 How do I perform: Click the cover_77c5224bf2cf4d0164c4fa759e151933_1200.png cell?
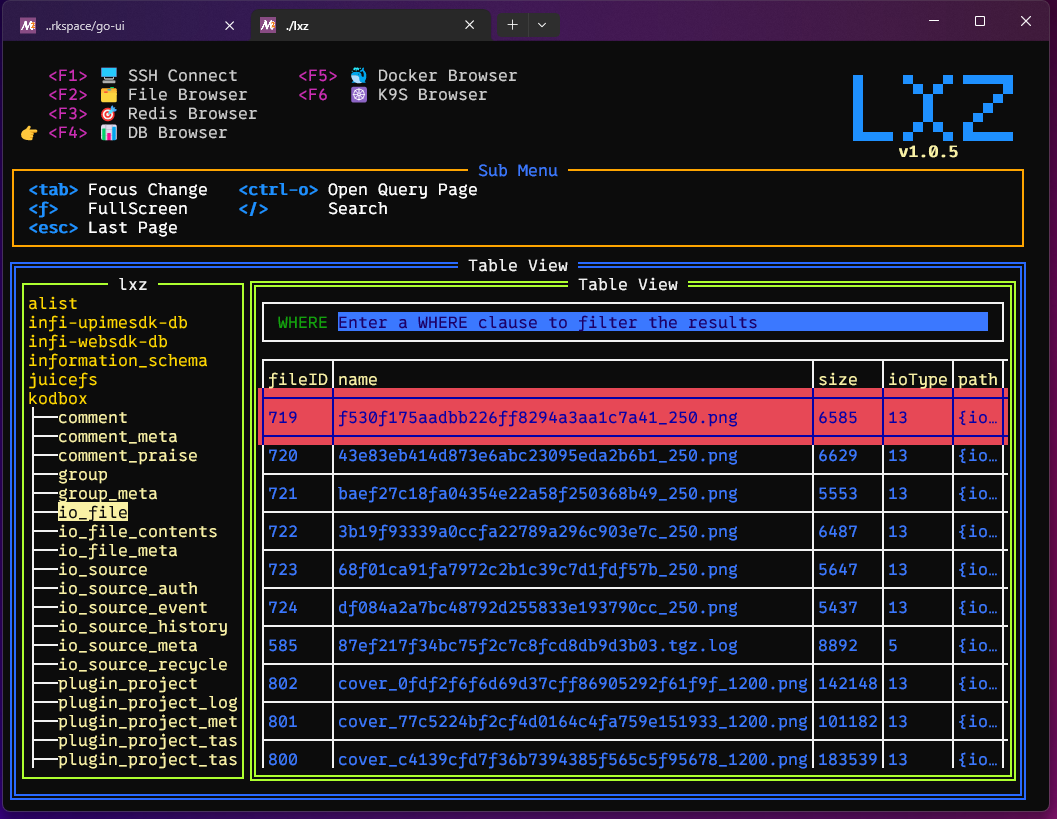572,721
